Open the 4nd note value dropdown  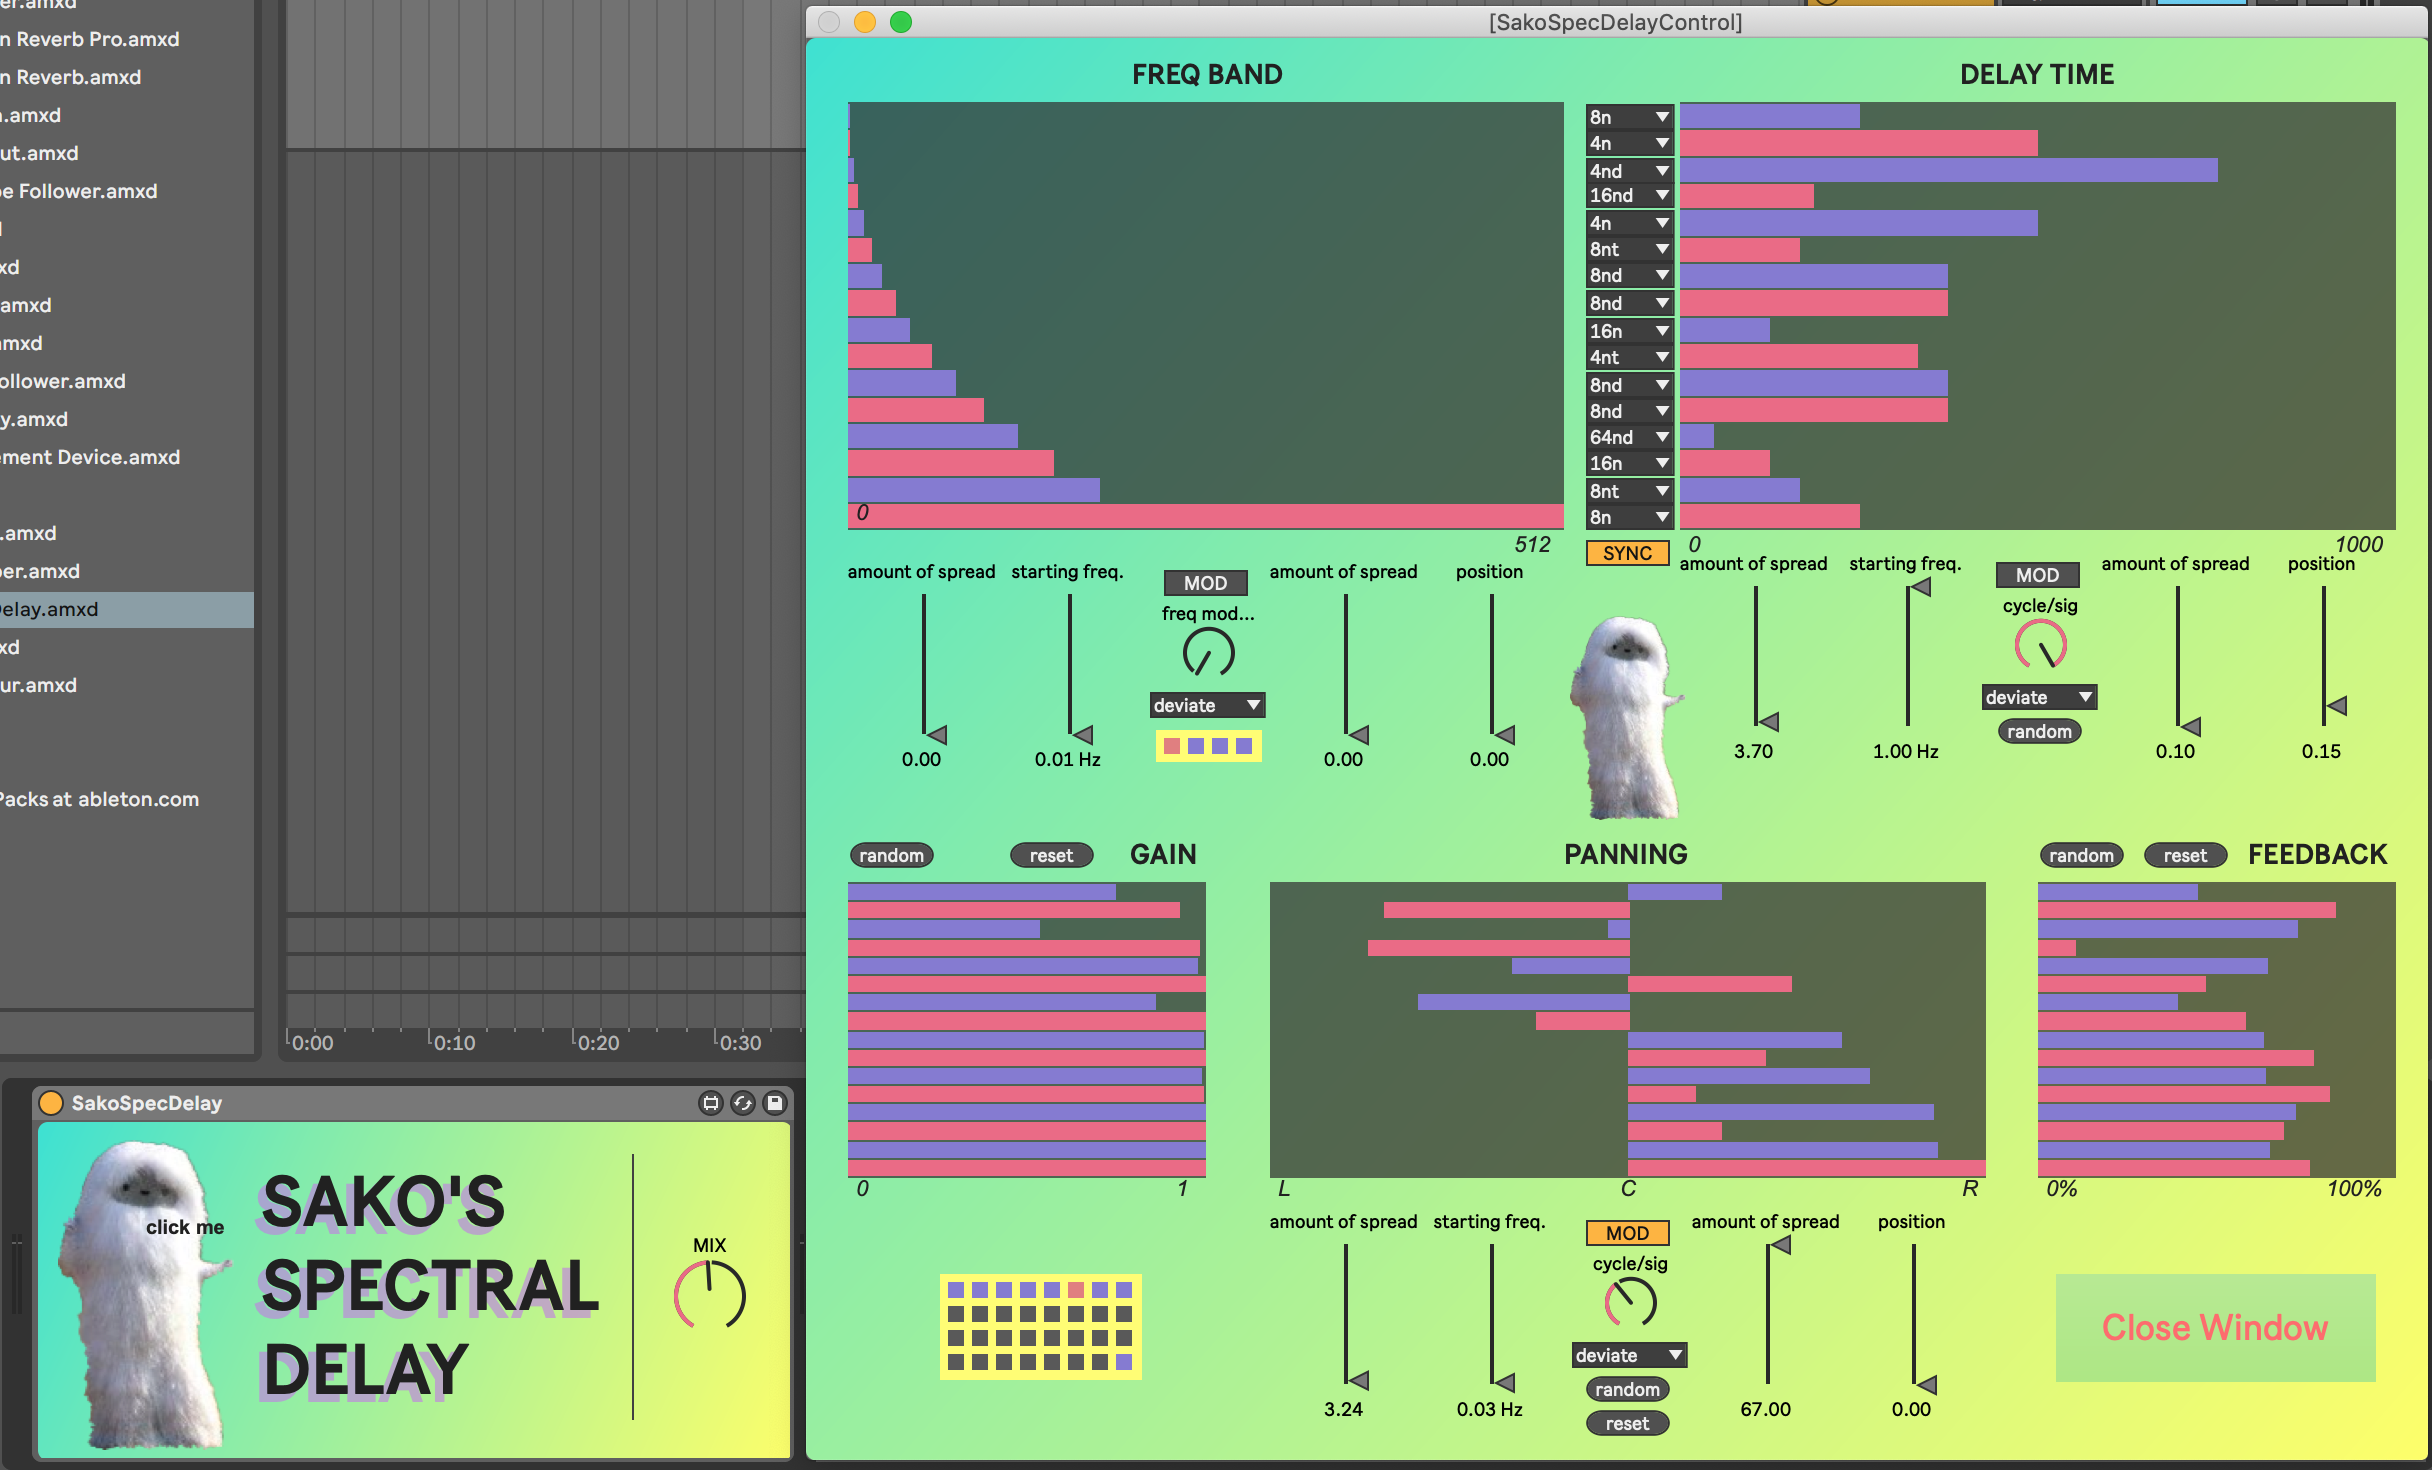pos(1629,171)
